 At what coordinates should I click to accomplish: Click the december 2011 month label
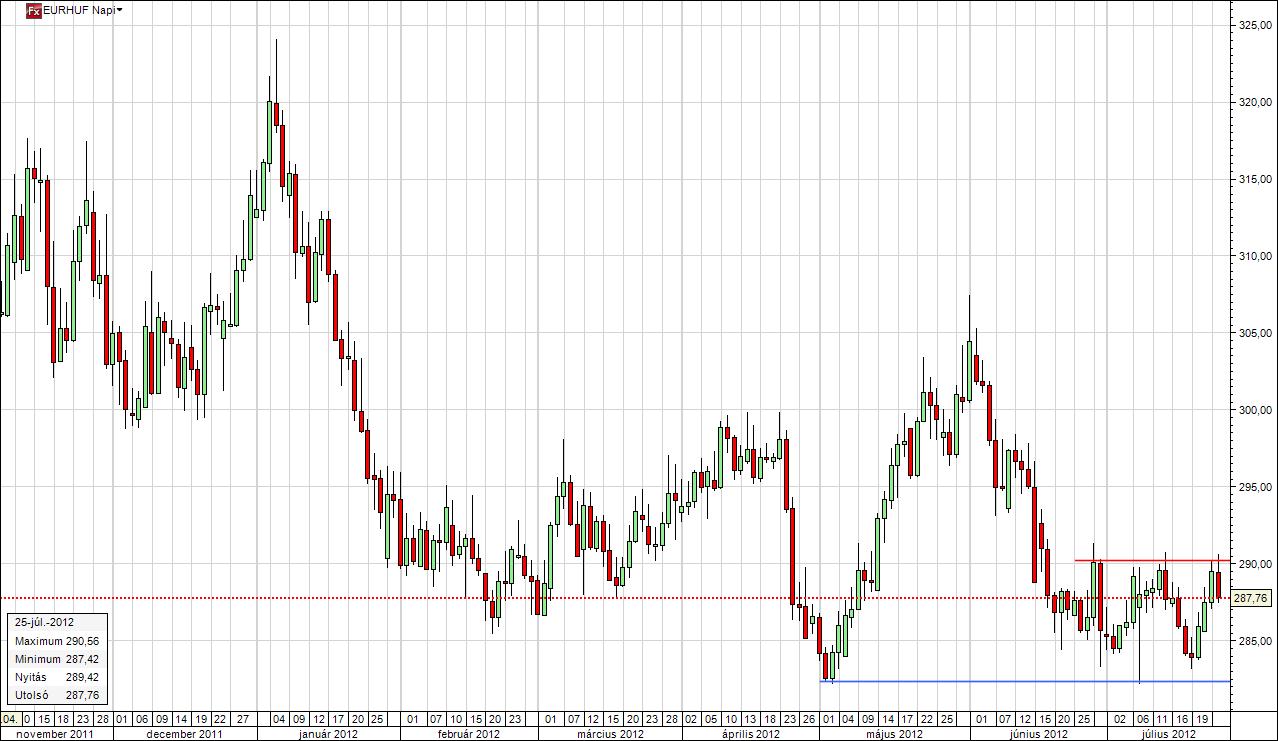183,733
